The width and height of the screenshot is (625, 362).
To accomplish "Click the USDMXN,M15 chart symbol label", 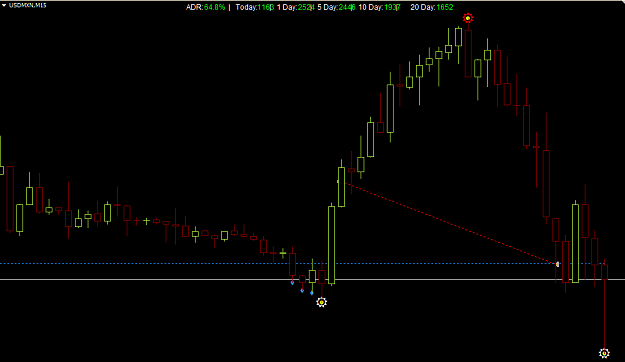I will [x=28, y=5].
